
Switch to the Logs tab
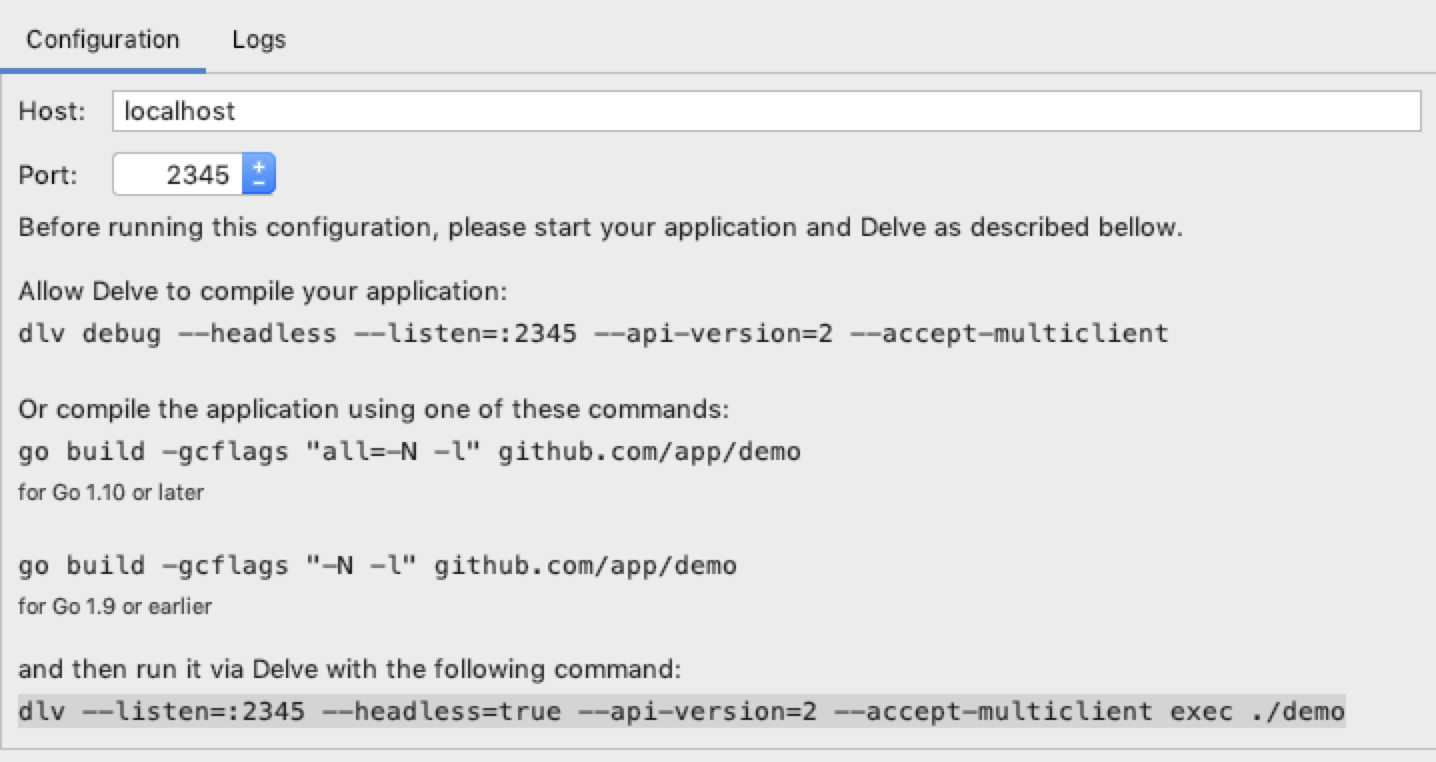[259, 40]
